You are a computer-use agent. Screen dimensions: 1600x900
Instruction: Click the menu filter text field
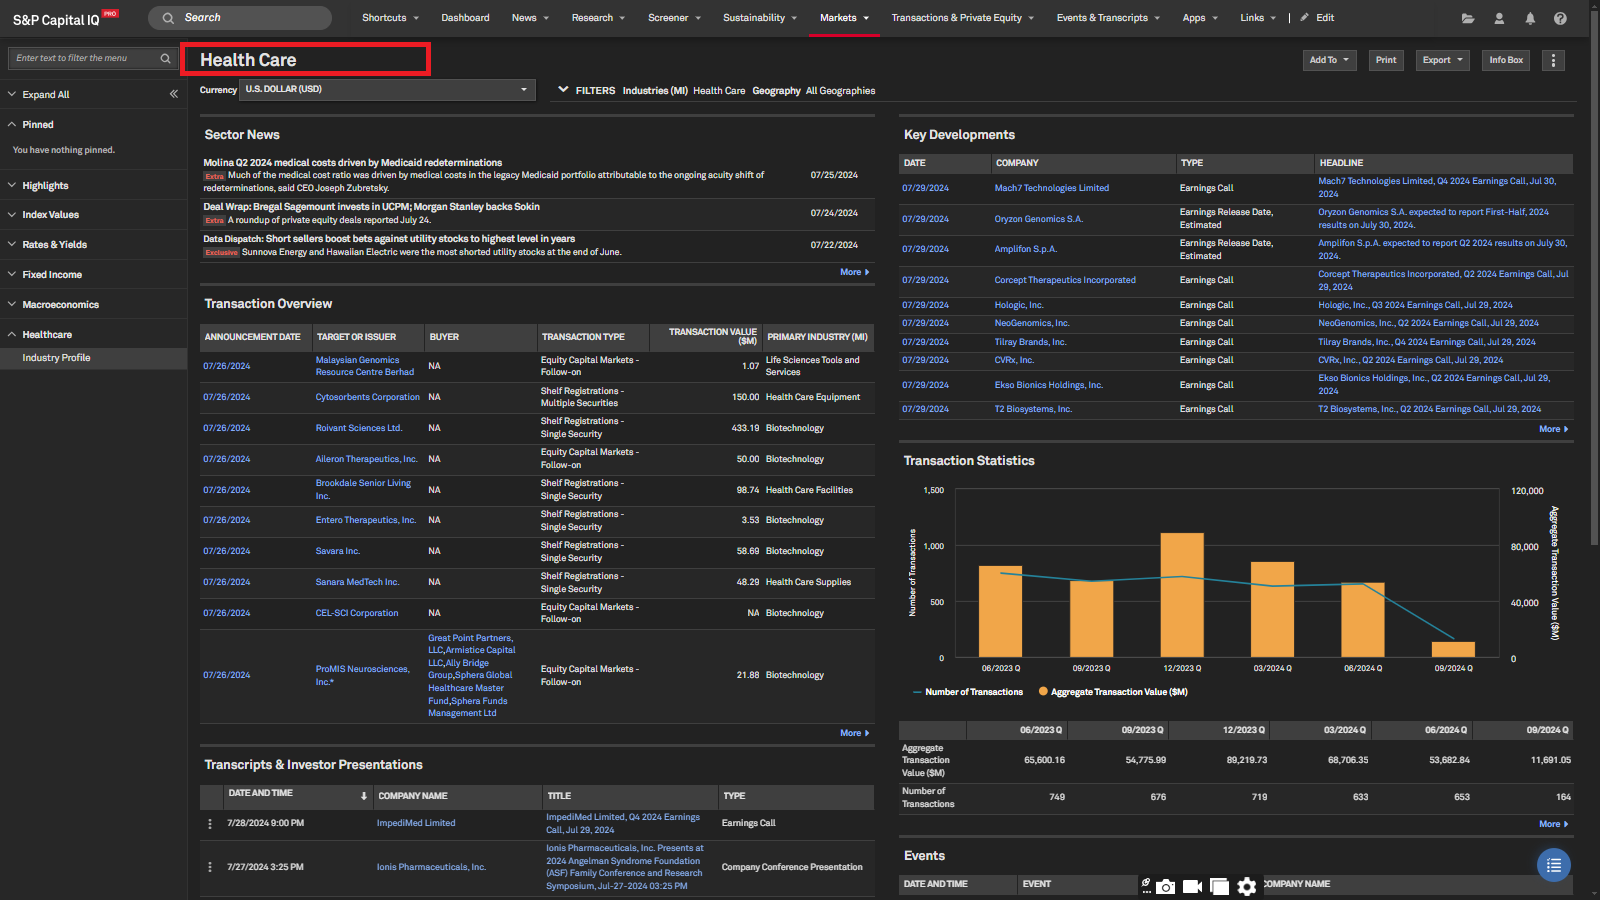coord(85,58)
